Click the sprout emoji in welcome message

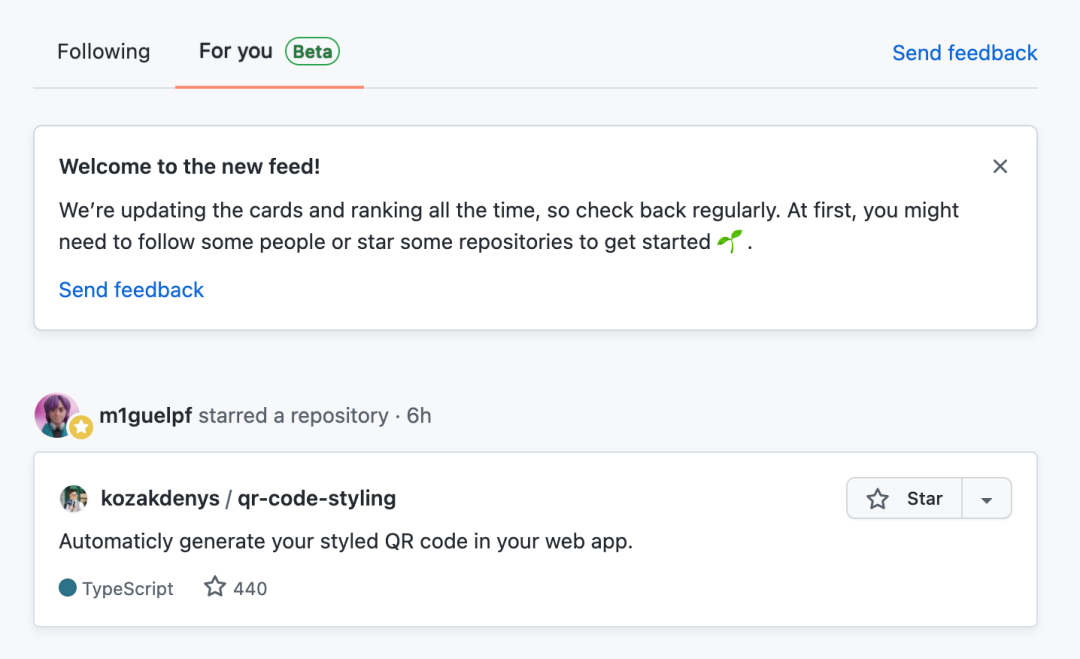(x=729, y=242)
